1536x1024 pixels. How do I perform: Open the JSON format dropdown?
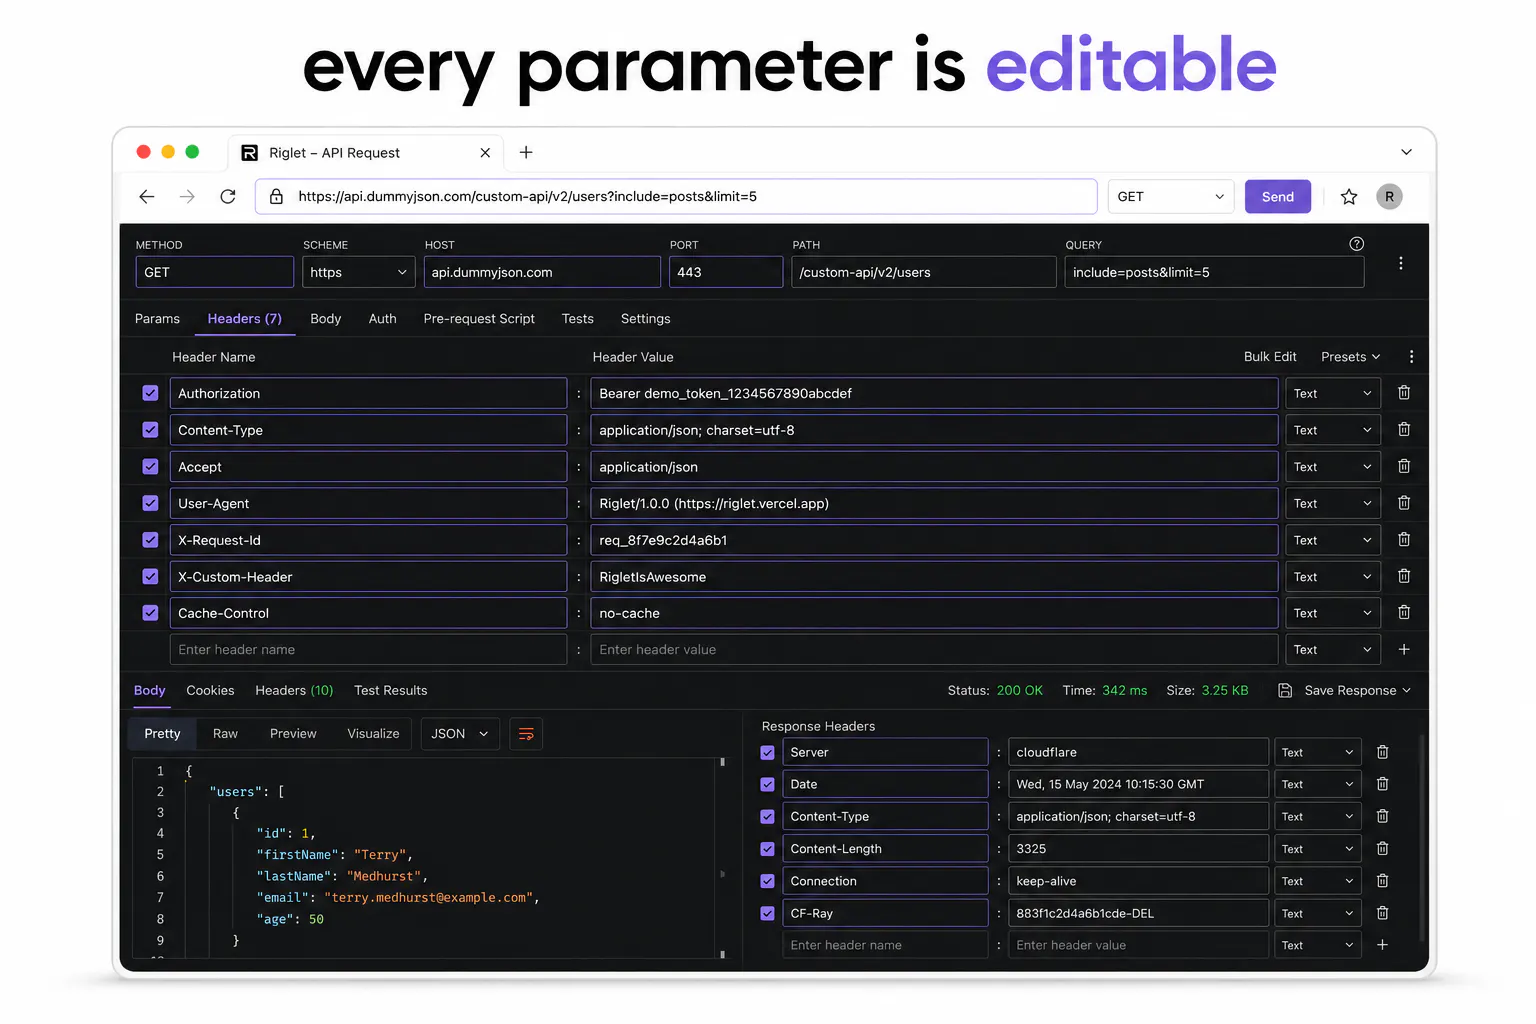click(x=460, y=734)
